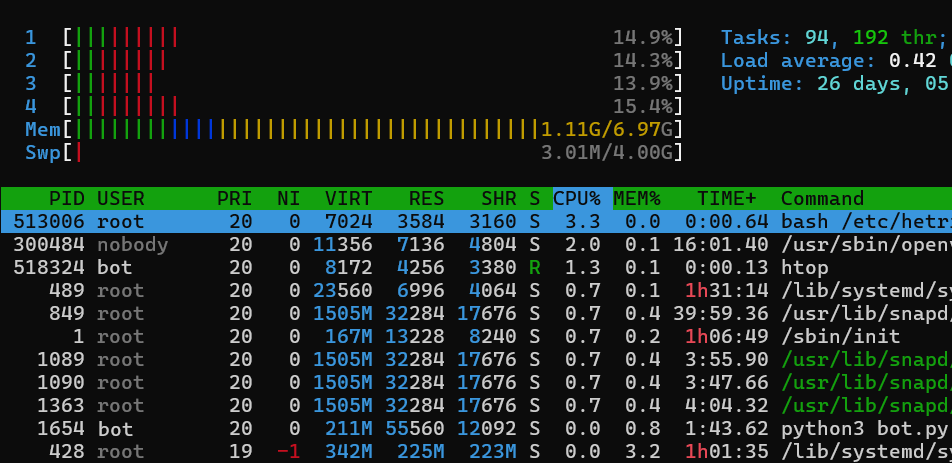Click the SHR column header
This screenshot has width=952, height=463.
(498, 198)
